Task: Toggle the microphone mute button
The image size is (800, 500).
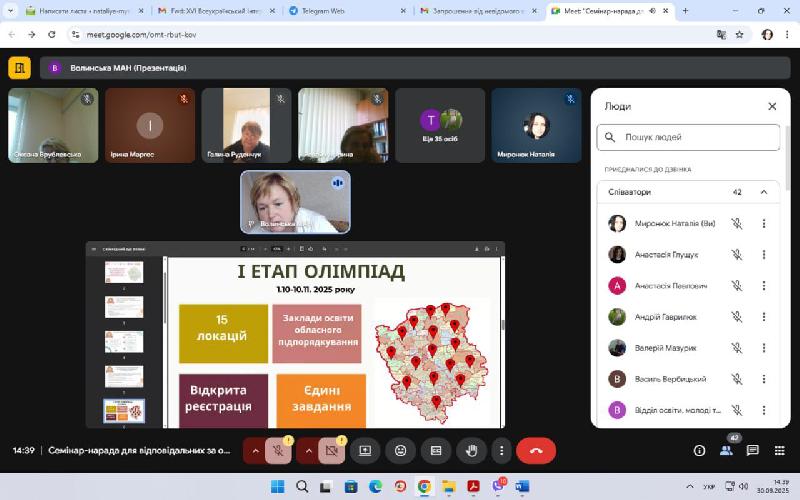Action: click(280, 451)
